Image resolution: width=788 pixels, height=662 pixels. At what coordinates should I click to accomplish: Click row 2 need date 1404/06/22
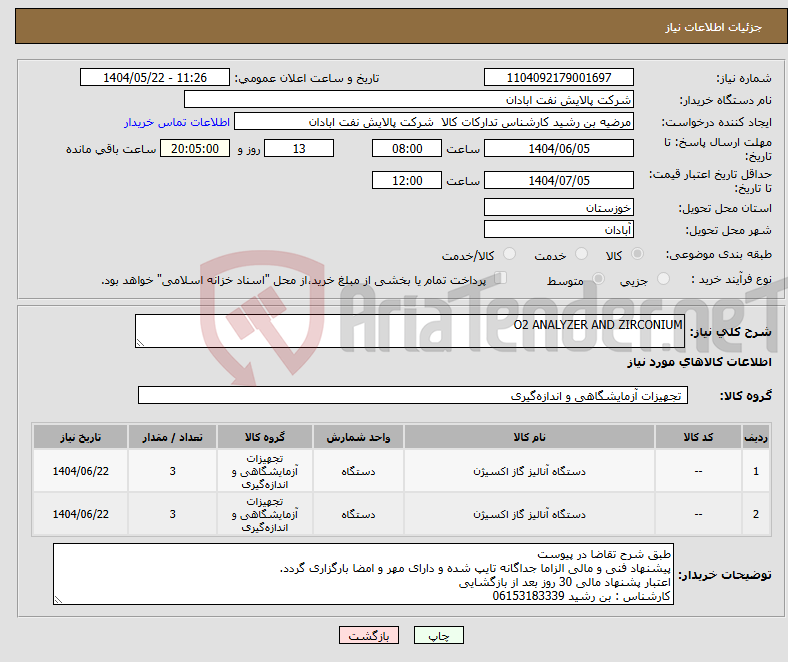(80, 514)
